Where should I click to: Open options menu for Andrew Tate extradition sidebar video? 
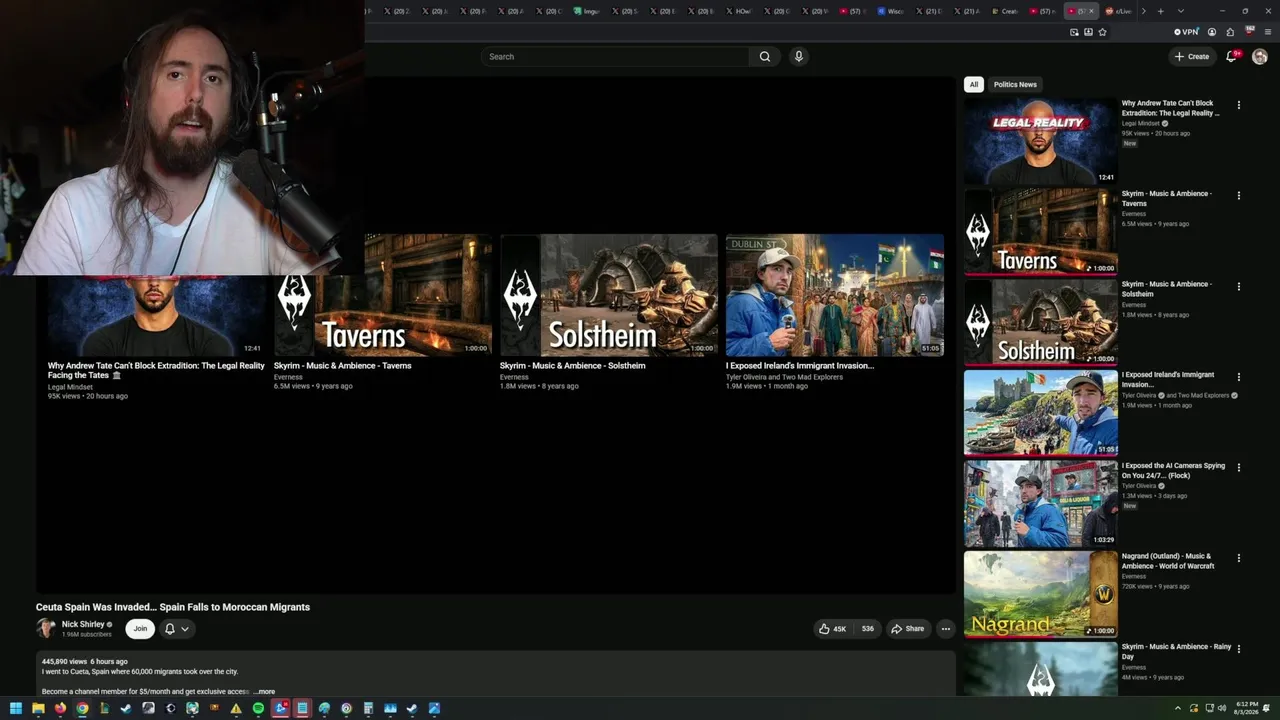[x=1239, y=105]
